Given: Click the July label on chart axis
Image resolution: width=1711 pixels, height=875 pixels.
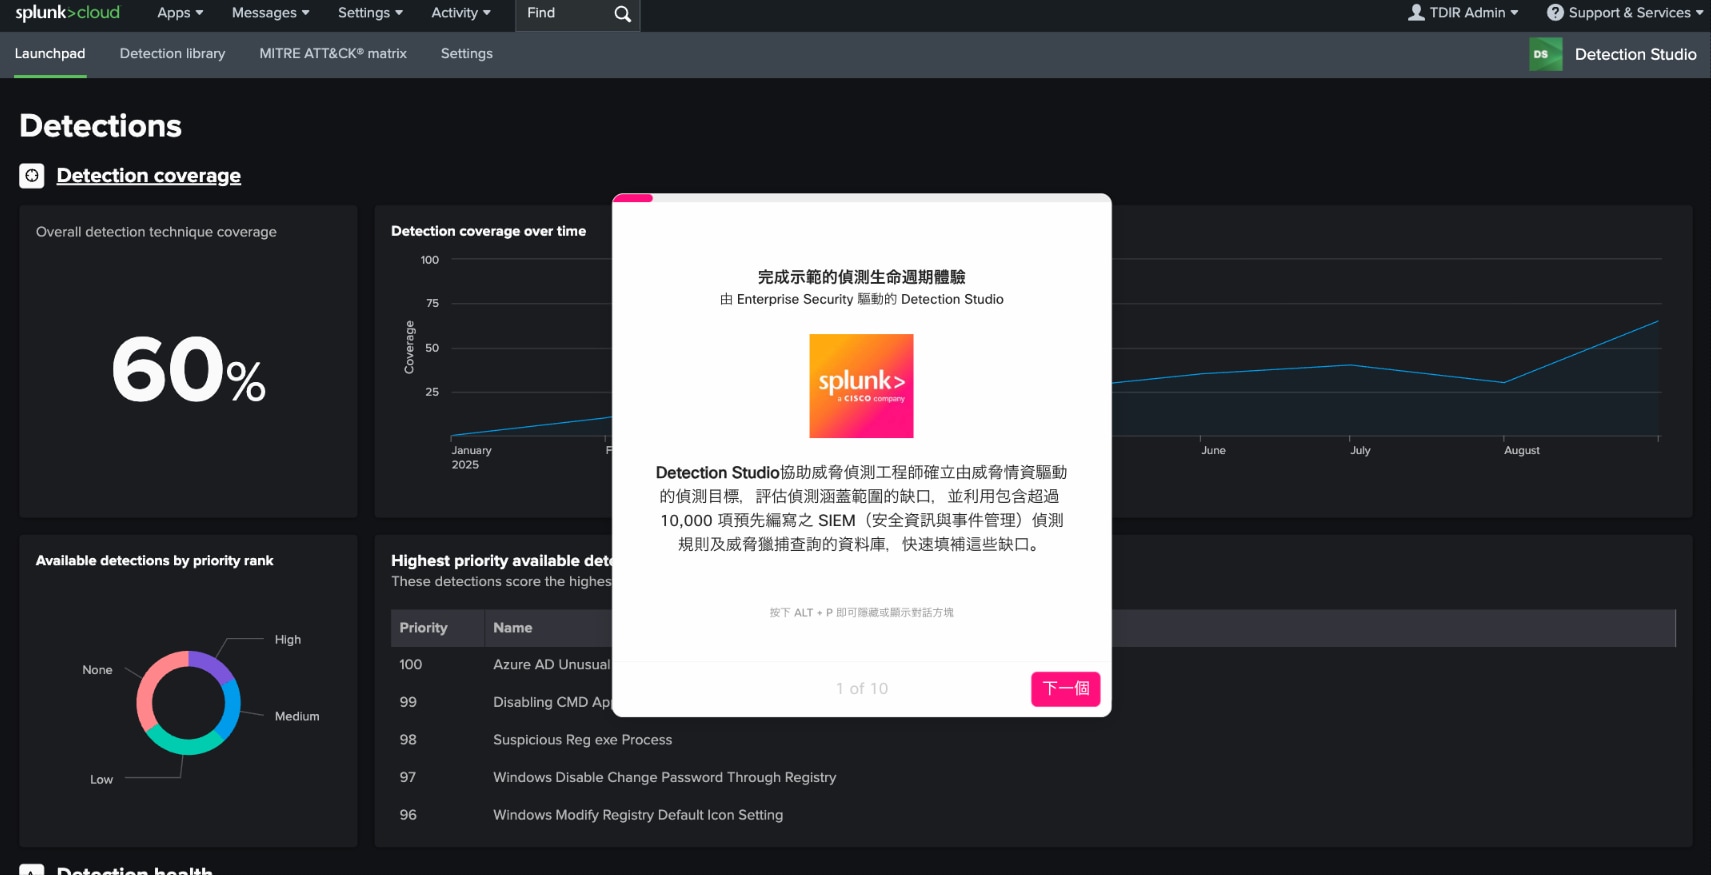Looking at the screenshot, I should click(1360, 451).
